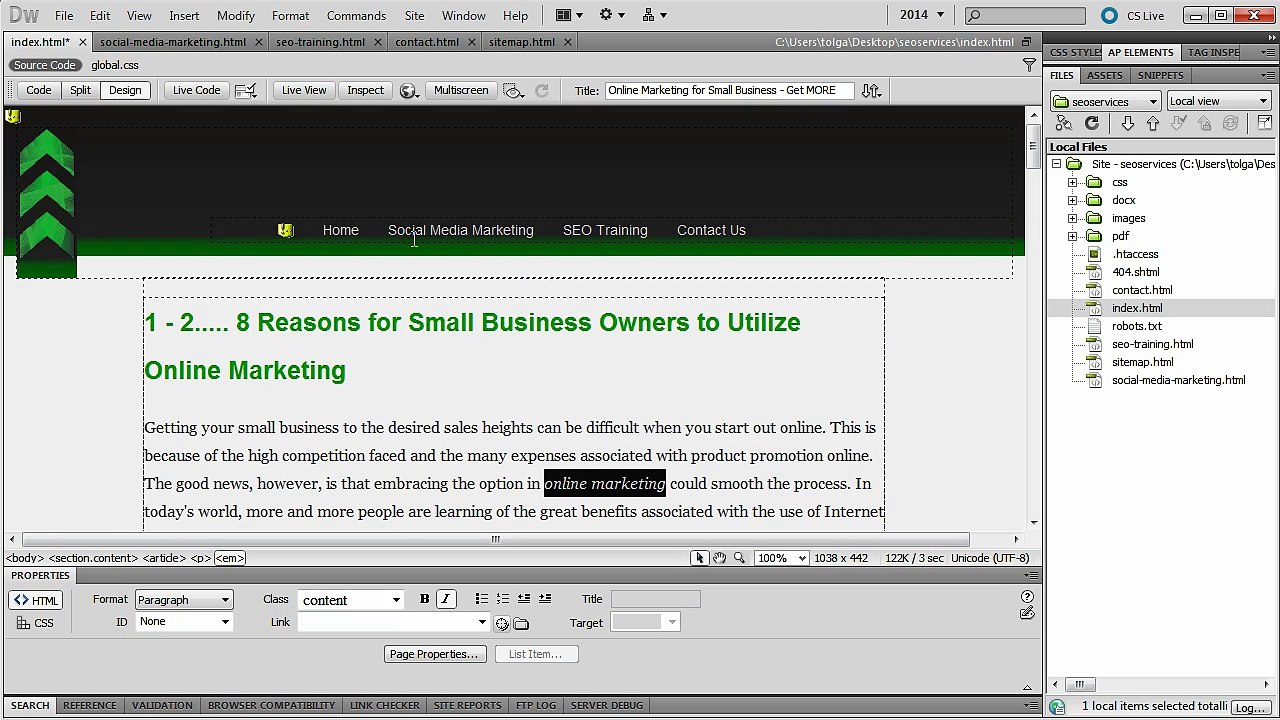
Task: Click Put Files up-arrow icon
Action: point(1153,123)
